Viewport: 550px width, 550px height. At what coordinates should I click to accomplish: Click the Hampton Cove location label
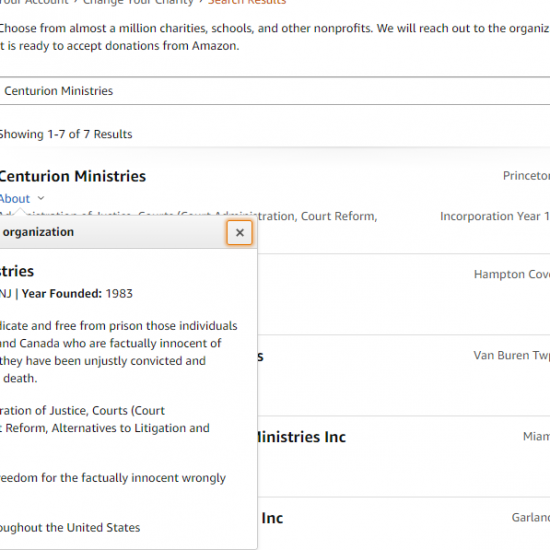(x=512, y=274)
